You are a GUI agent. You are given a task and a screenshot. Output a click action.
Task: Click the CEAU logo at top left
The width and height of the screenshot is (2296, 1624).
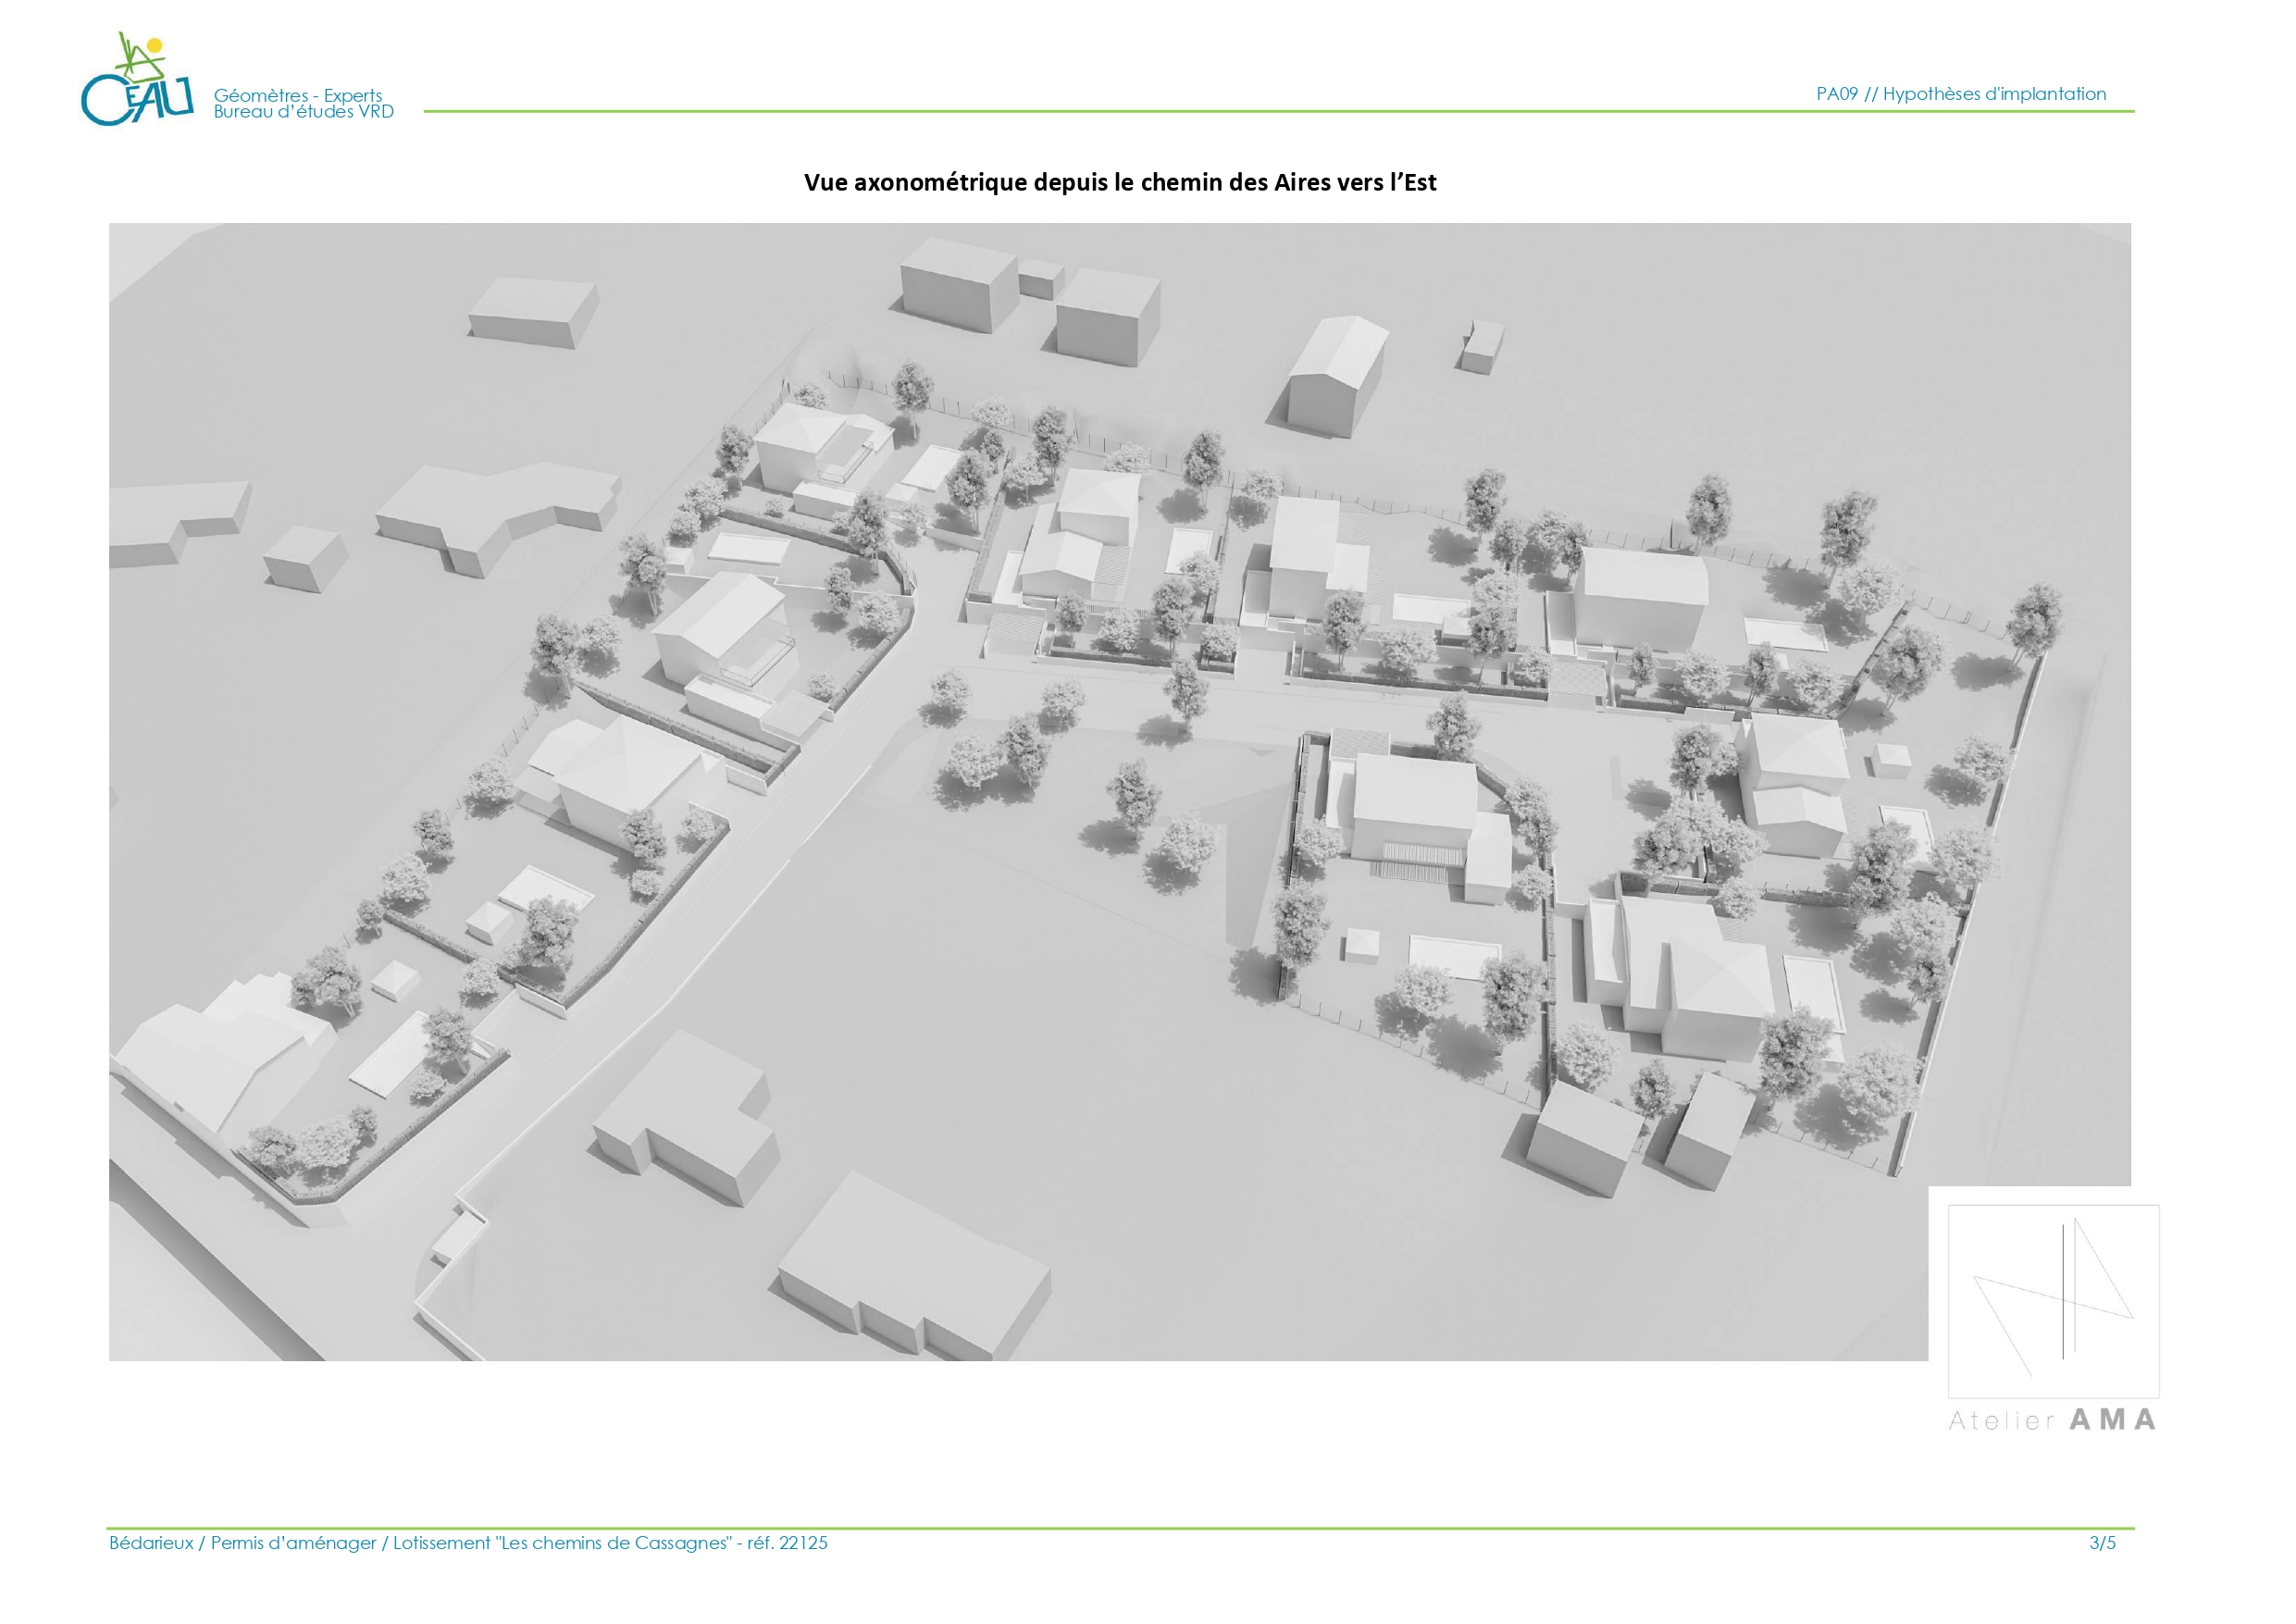click(x=137, y=80)
